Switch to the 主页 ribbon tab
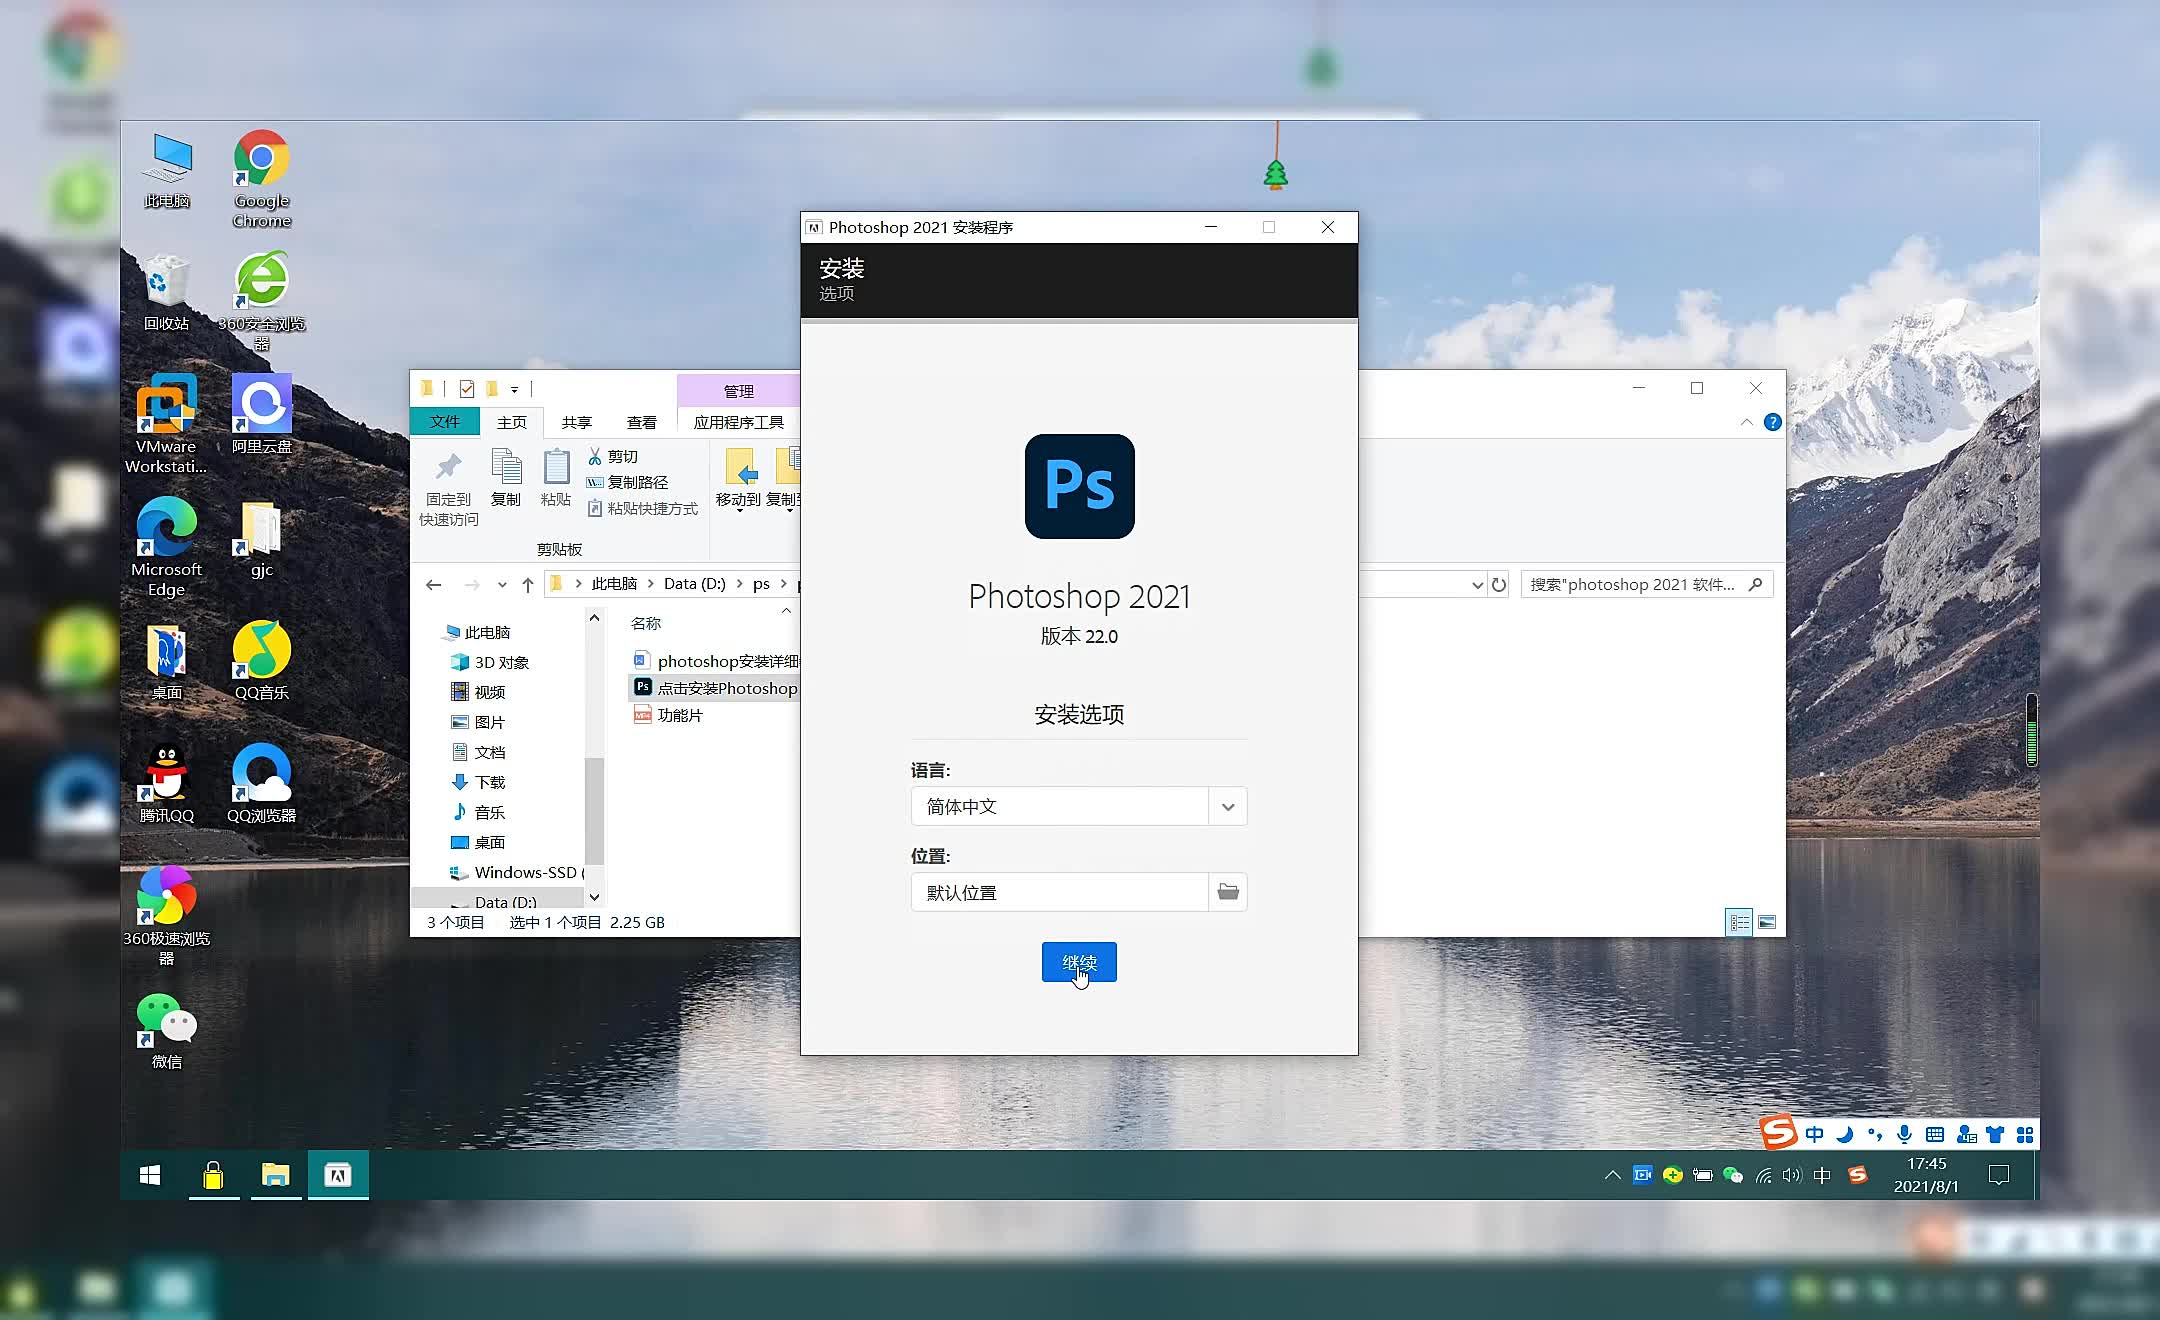This screenshot has width=2160, height=1320. point(512,422)
